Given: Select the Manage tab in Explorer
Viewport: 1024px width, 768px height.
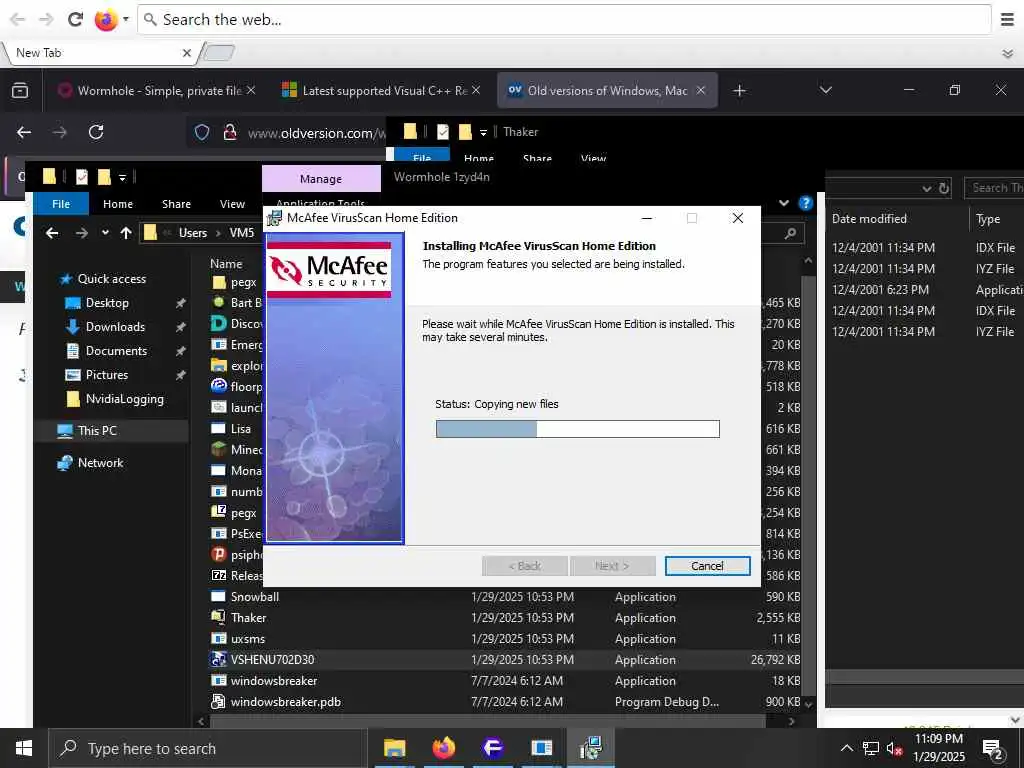Looking at the screenshot, I should pos(321,179).
